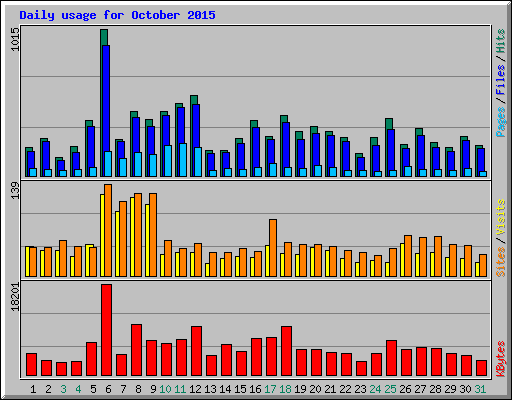The height and width of the screenshot is (400, 512).
Task: Click the red KBytes bar for day 1
Action: pos(31,364)
